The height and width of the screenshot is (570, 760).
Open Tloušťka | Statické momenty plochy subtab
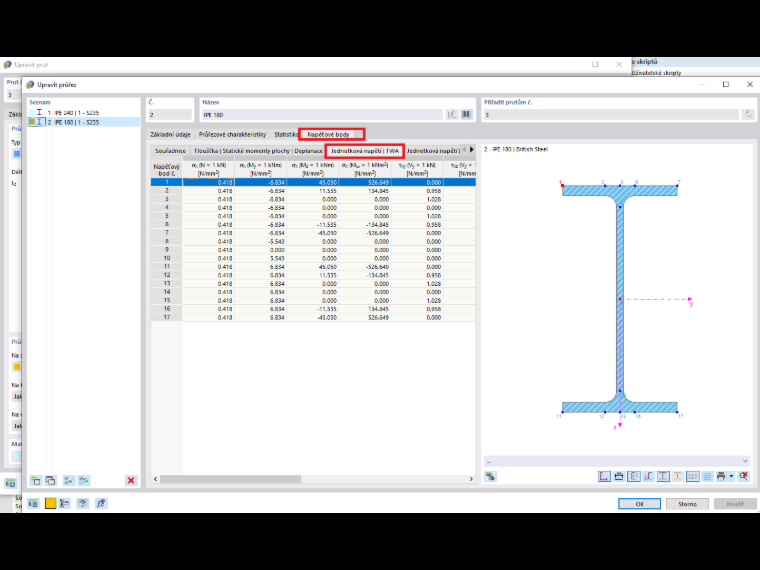pos(258,151)
